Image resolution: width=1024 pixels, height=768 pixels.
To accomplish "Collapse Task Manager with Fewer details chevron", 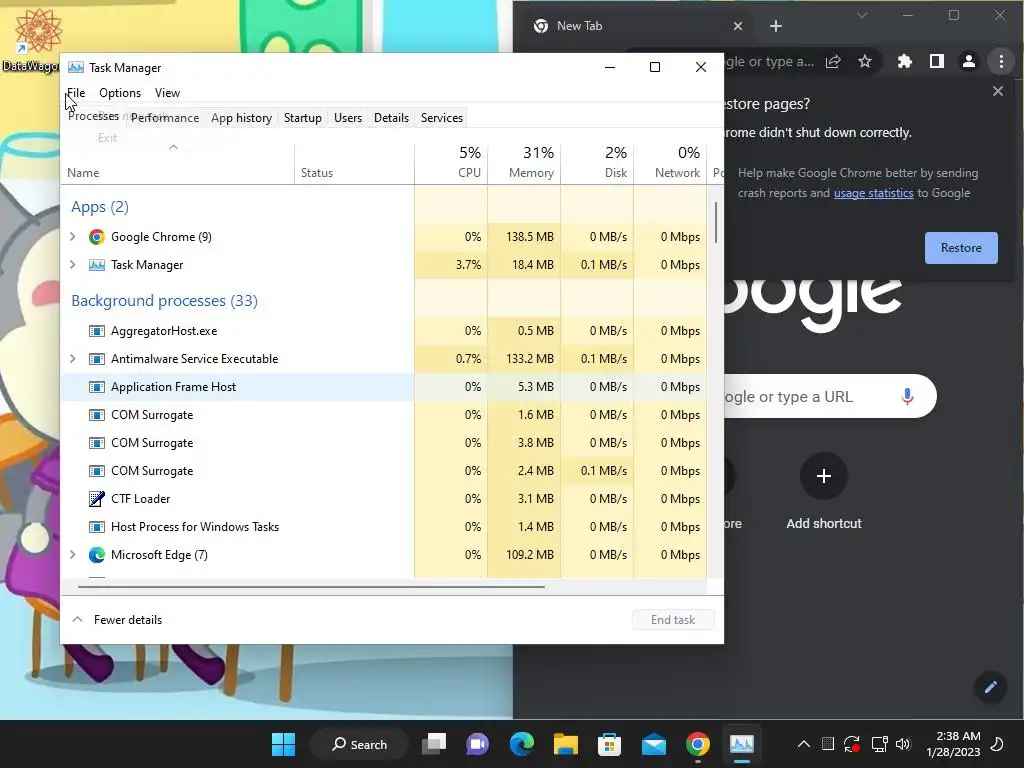I will pos(77,619).
